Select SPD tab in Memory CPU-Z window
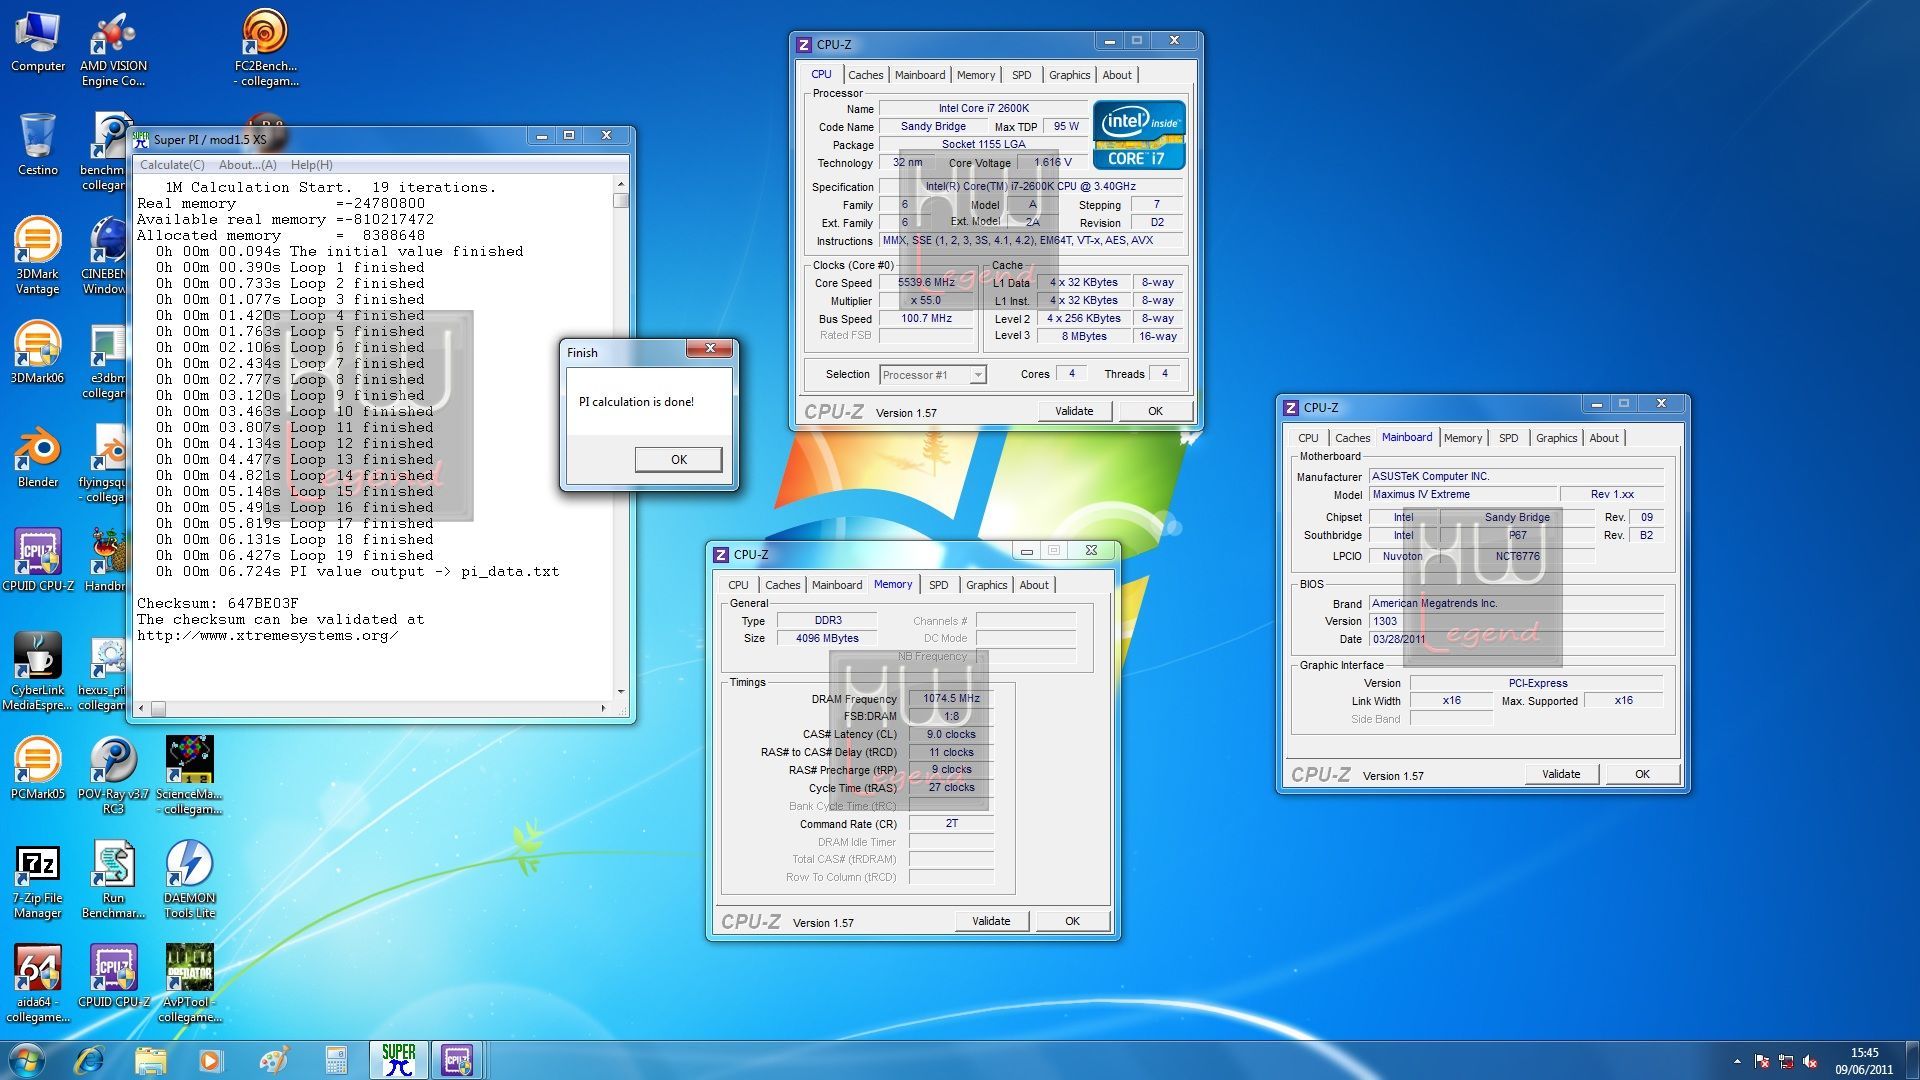 (x=938, y=585)
